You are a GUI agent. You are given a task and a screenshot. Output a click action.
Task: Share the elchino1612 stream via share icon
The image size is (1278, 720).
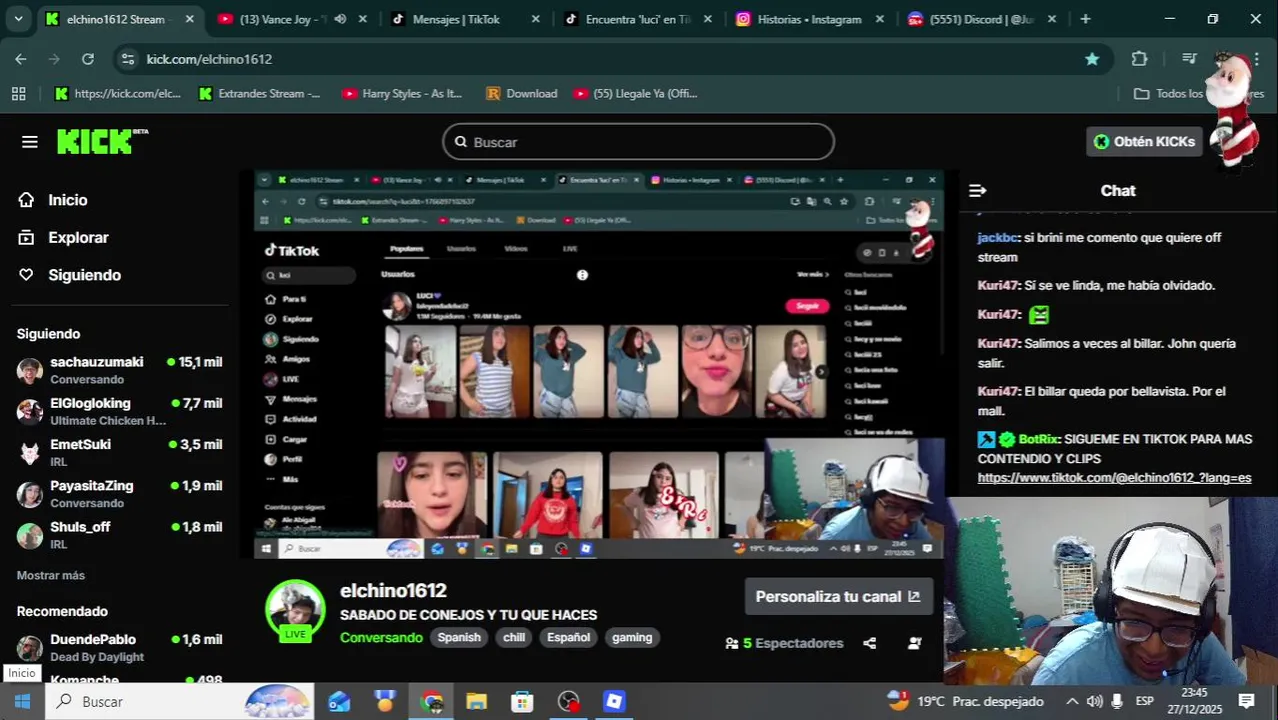869,643
